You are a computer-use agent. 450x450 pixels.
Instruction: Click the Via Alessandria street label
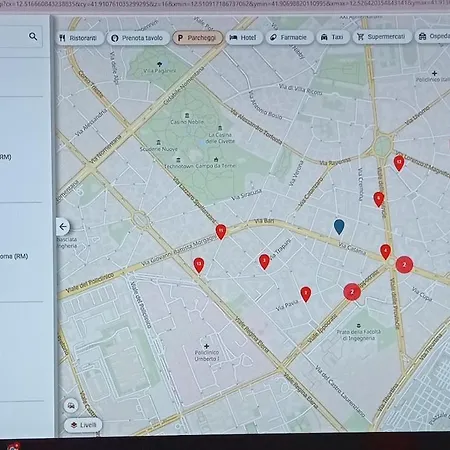[x=91, y=123]
